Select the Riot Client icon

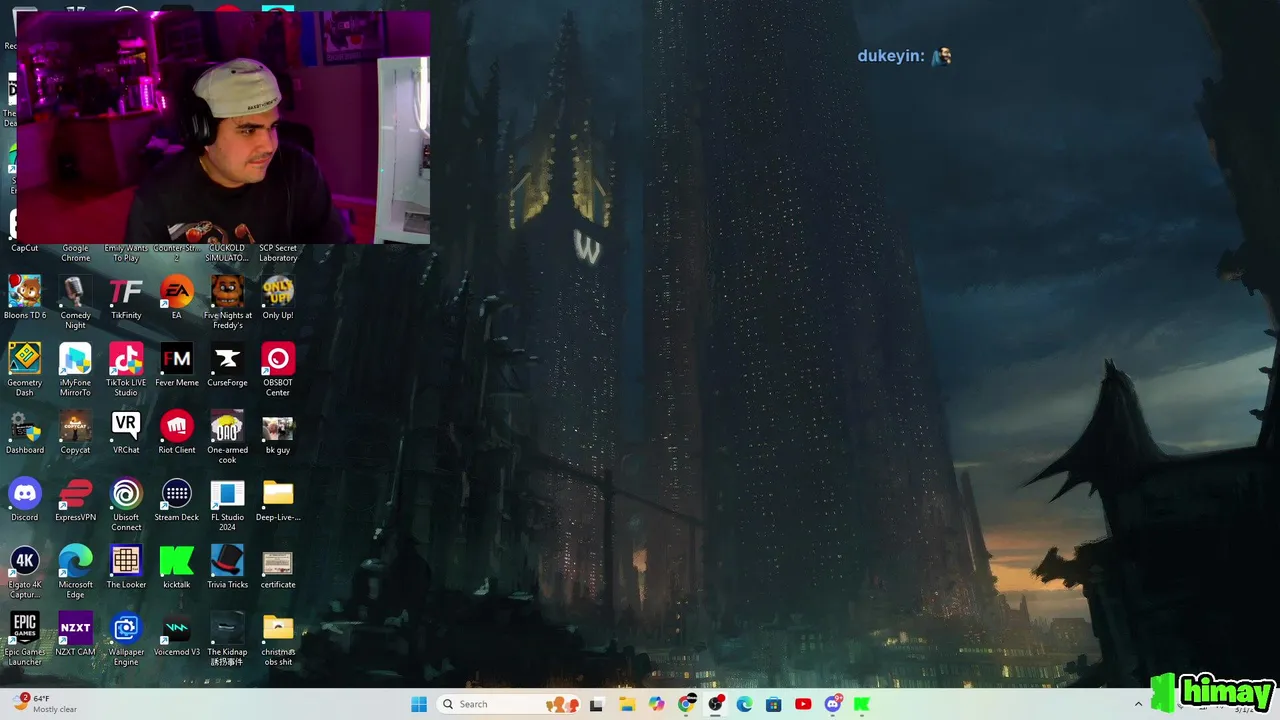click(x=177, y=432)
